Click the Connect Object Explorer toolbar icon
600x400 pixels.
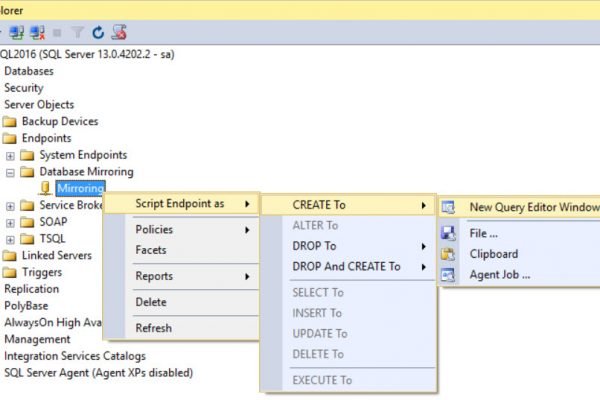[17, 32]
